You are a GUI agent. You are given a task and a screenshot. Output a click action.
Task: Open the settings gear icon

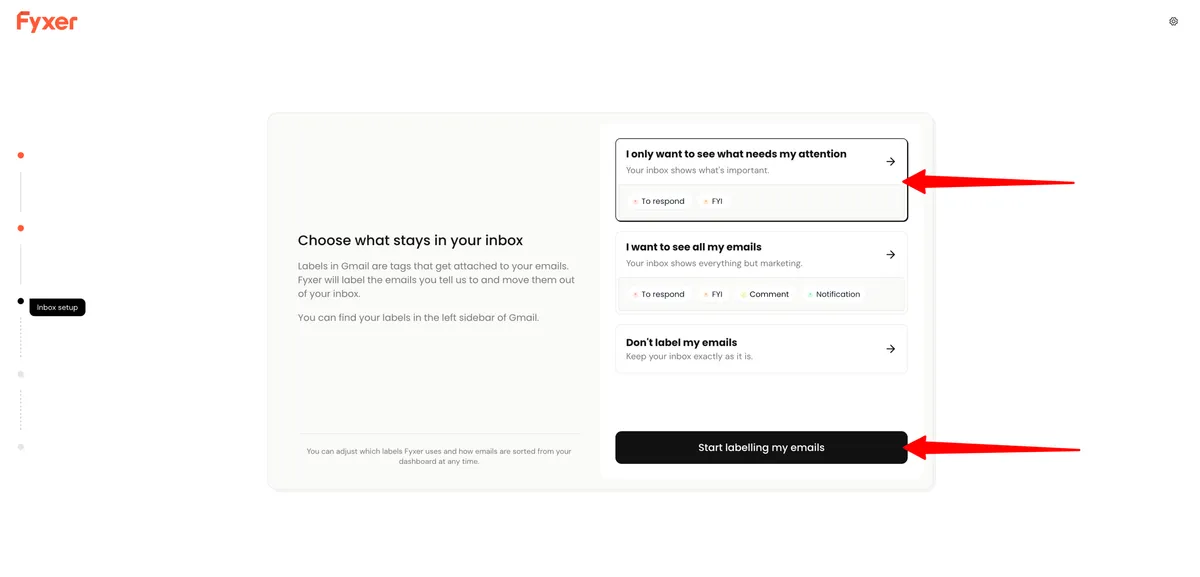tap(1173, 21)
